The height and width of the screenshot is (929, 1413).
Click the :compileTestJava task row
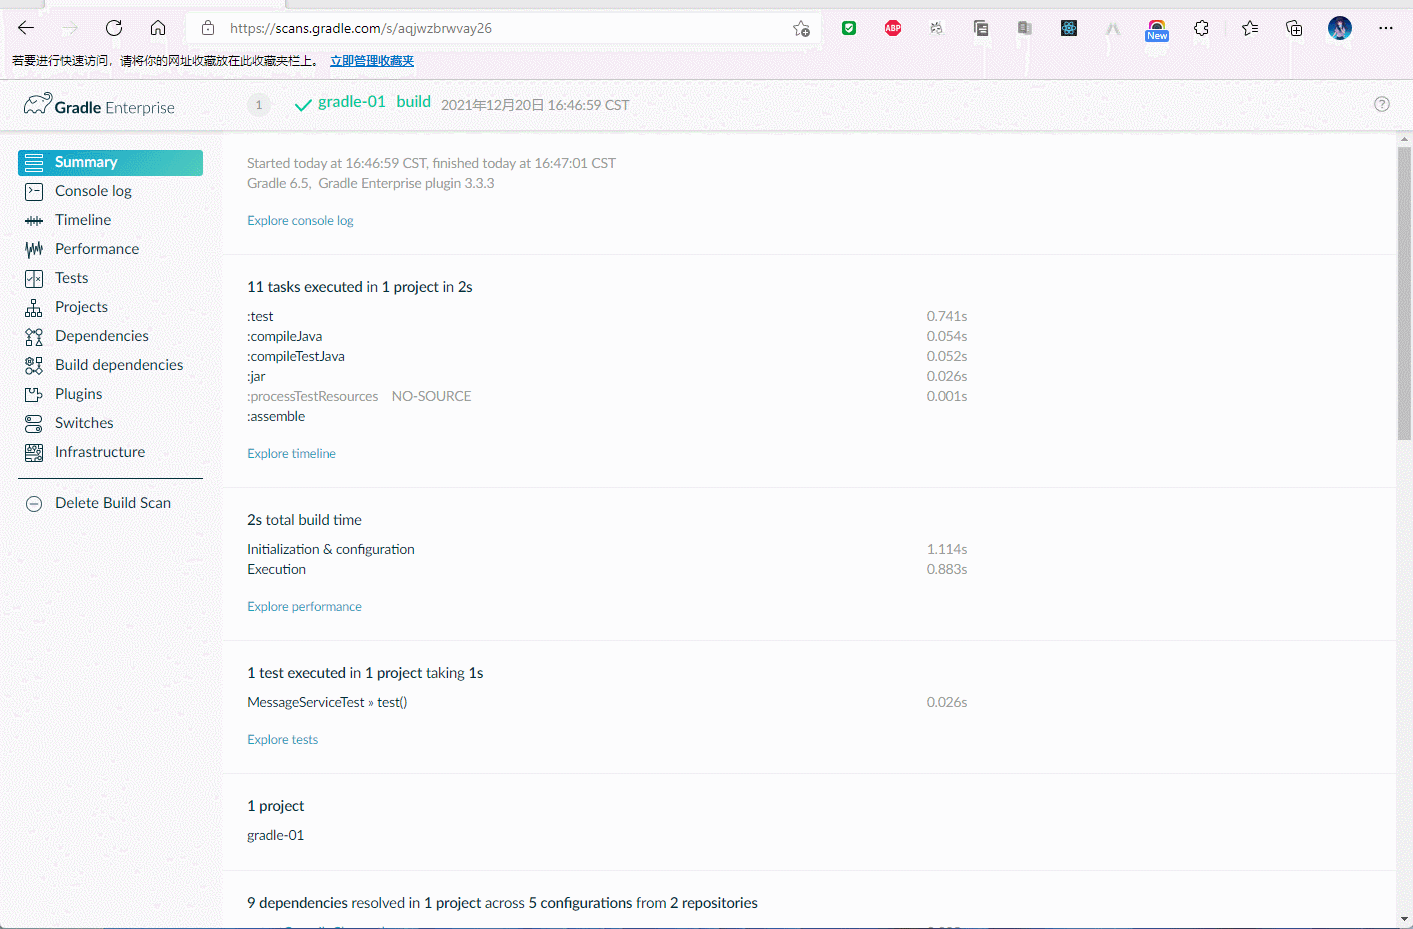tap(607, 357)
